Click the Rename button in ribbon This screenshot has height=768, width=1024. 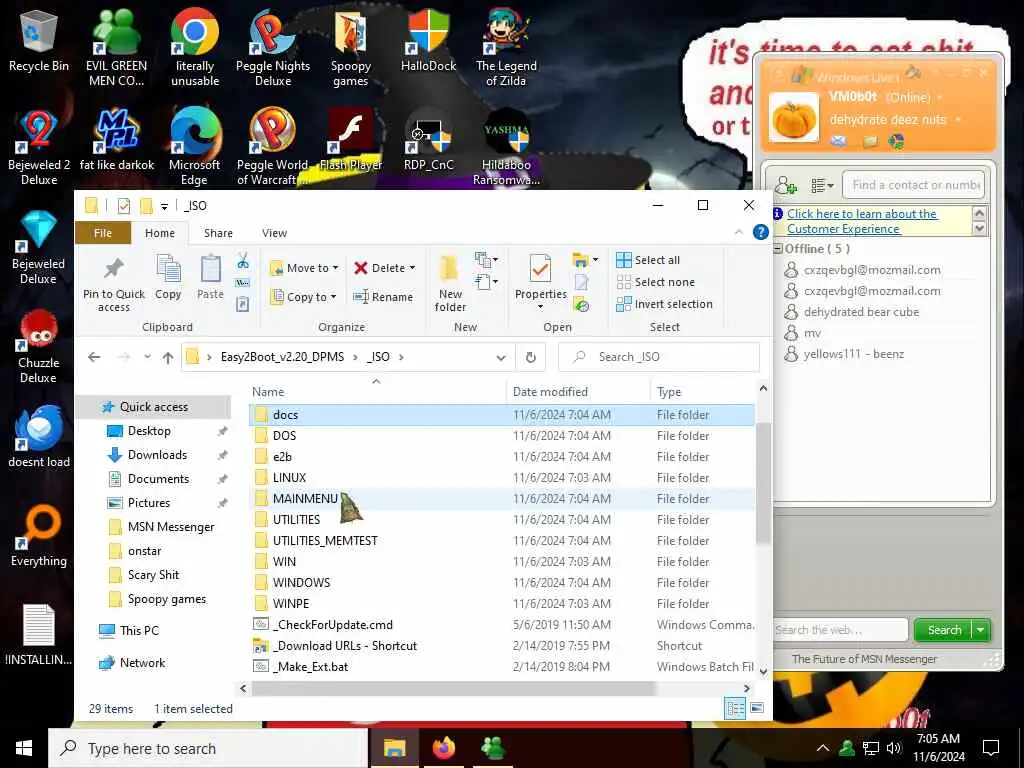383,296
